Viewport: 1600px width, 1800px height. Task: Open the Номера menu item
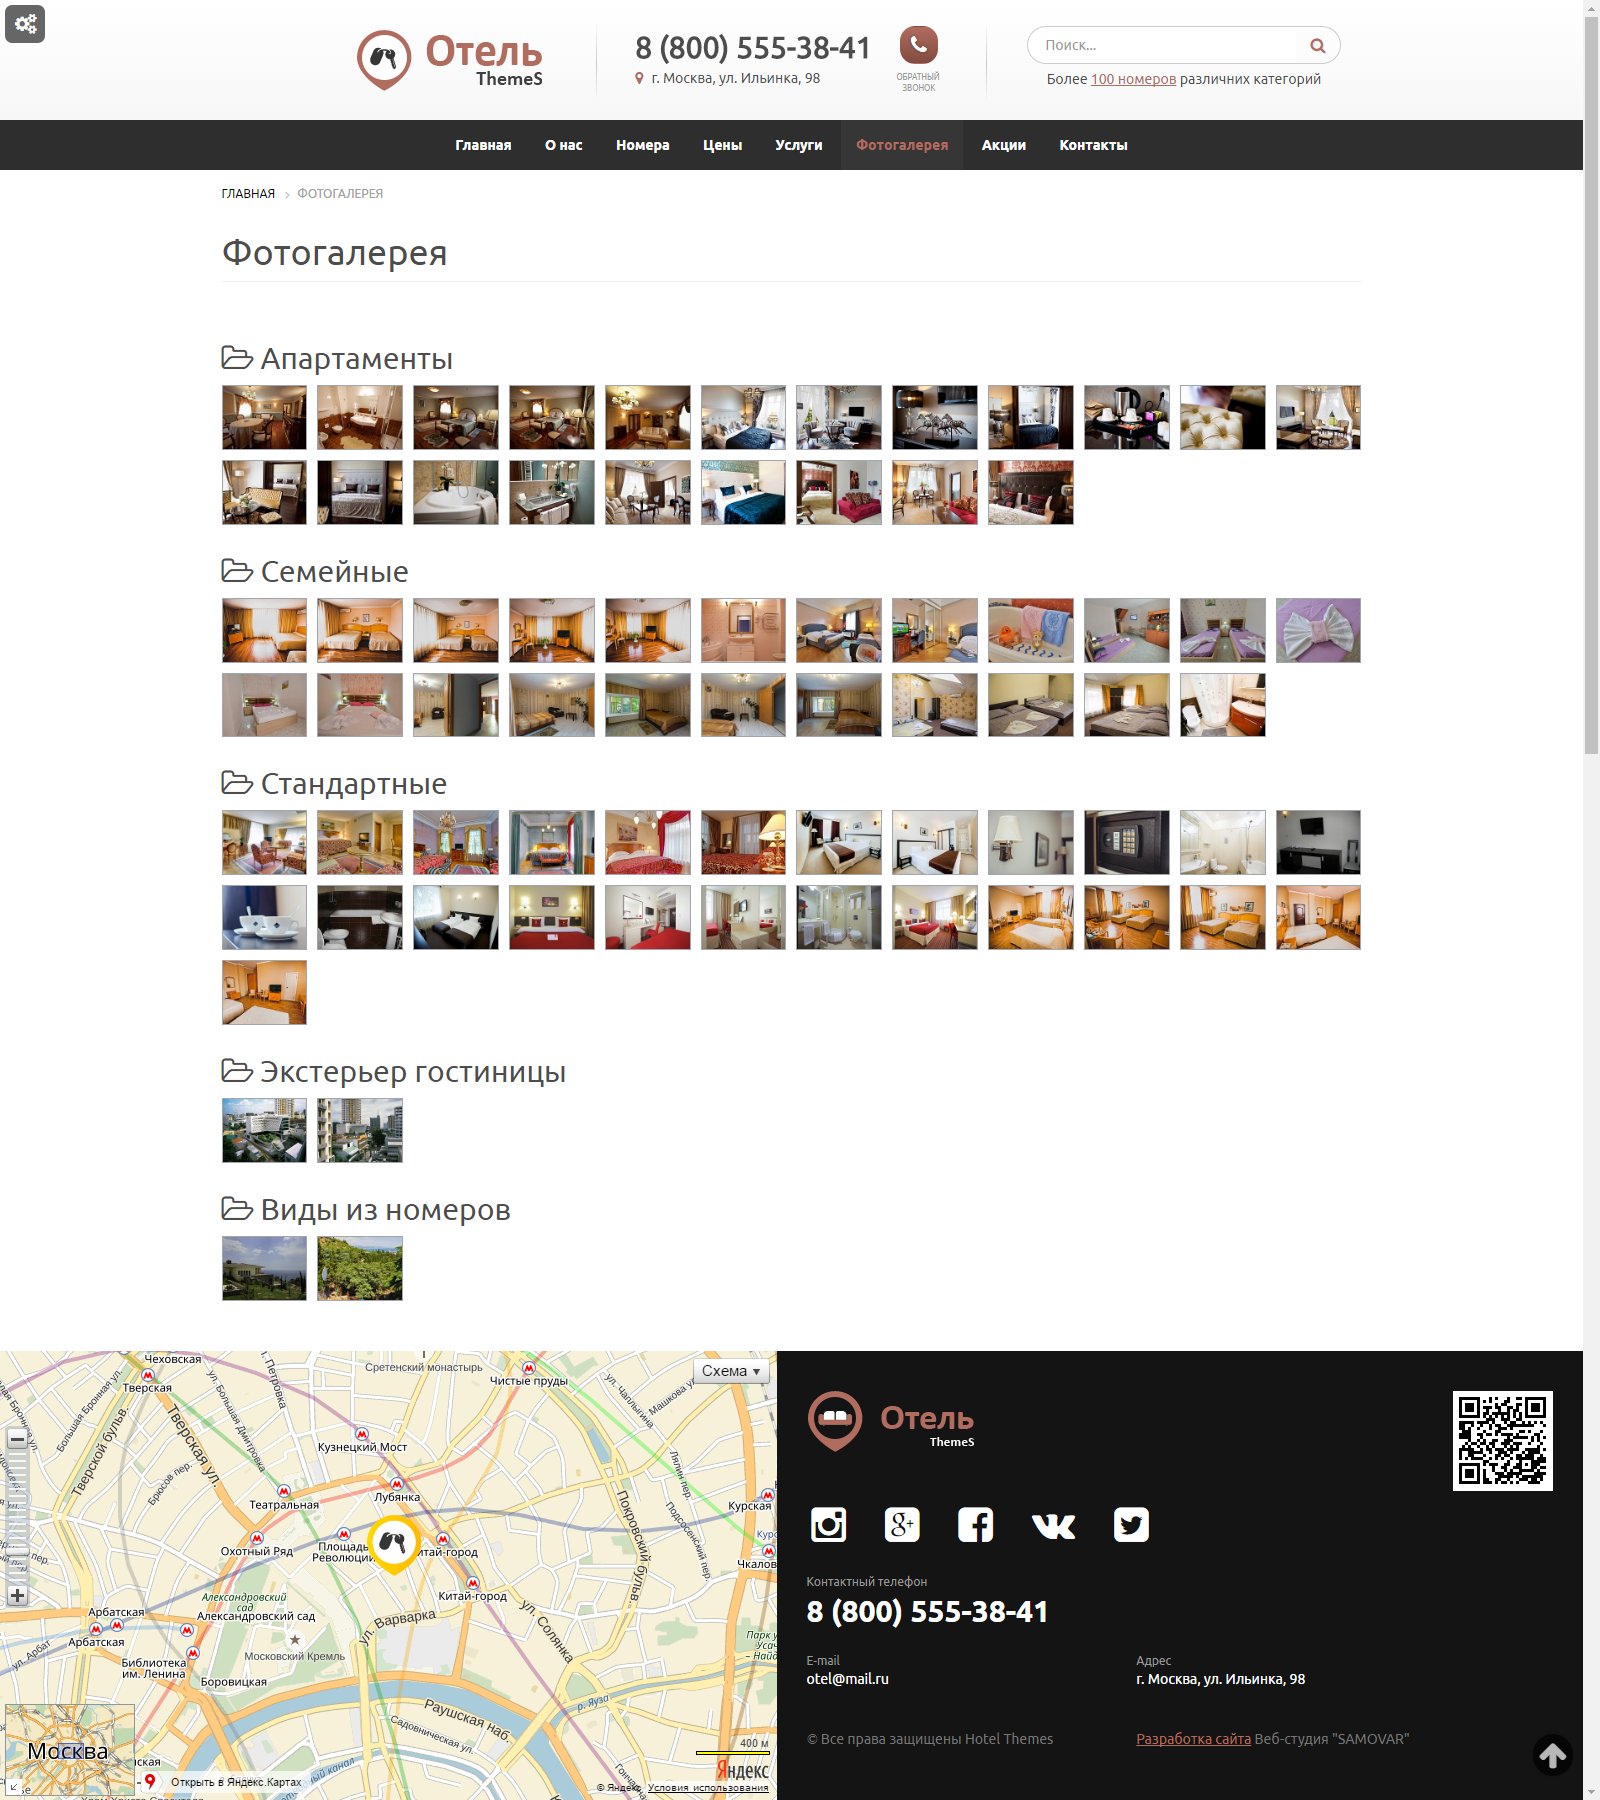point(642,145)
